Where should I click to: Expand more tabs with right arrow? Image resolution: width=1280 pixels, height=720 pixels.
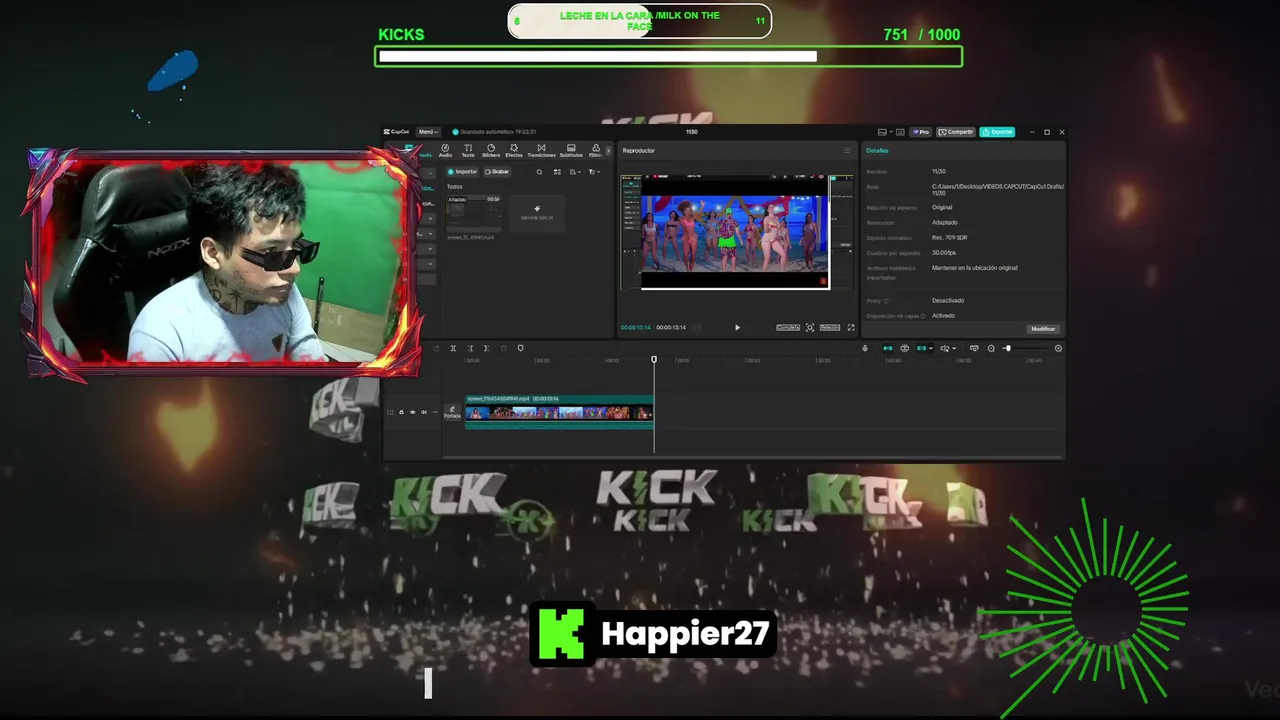tap(608, 151)
